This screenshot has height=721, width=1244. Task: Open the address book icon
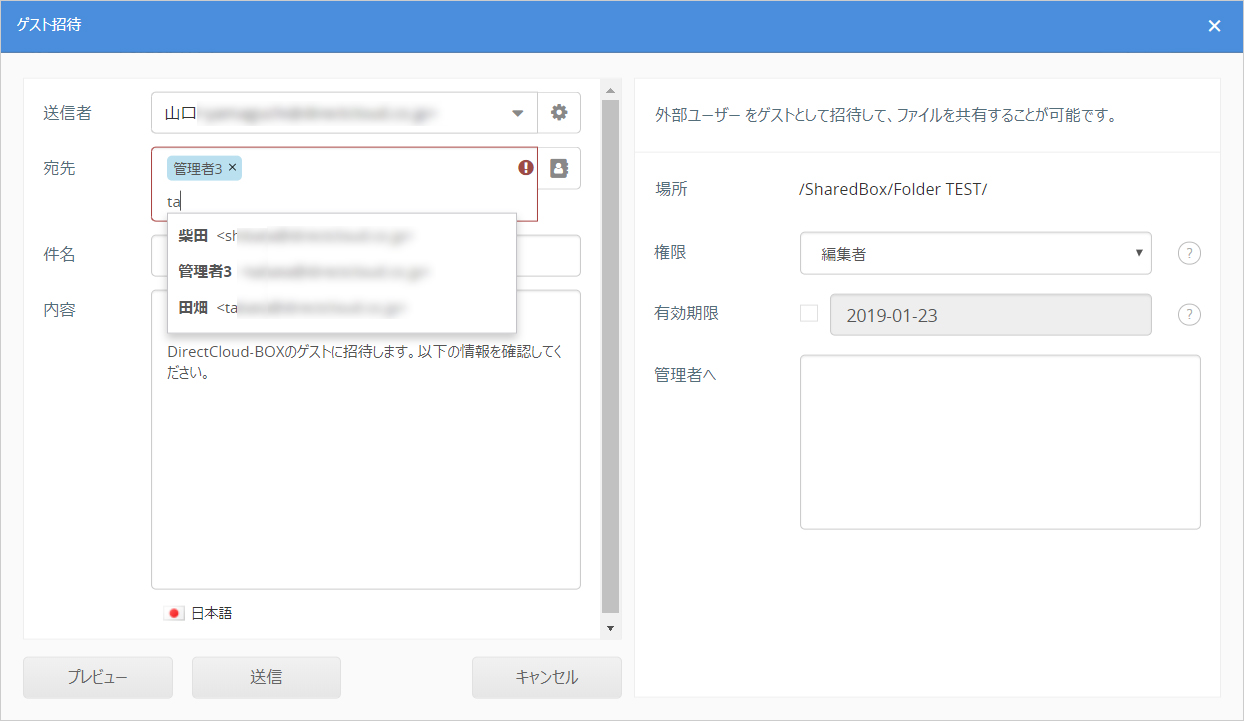[x=559, y=168]
